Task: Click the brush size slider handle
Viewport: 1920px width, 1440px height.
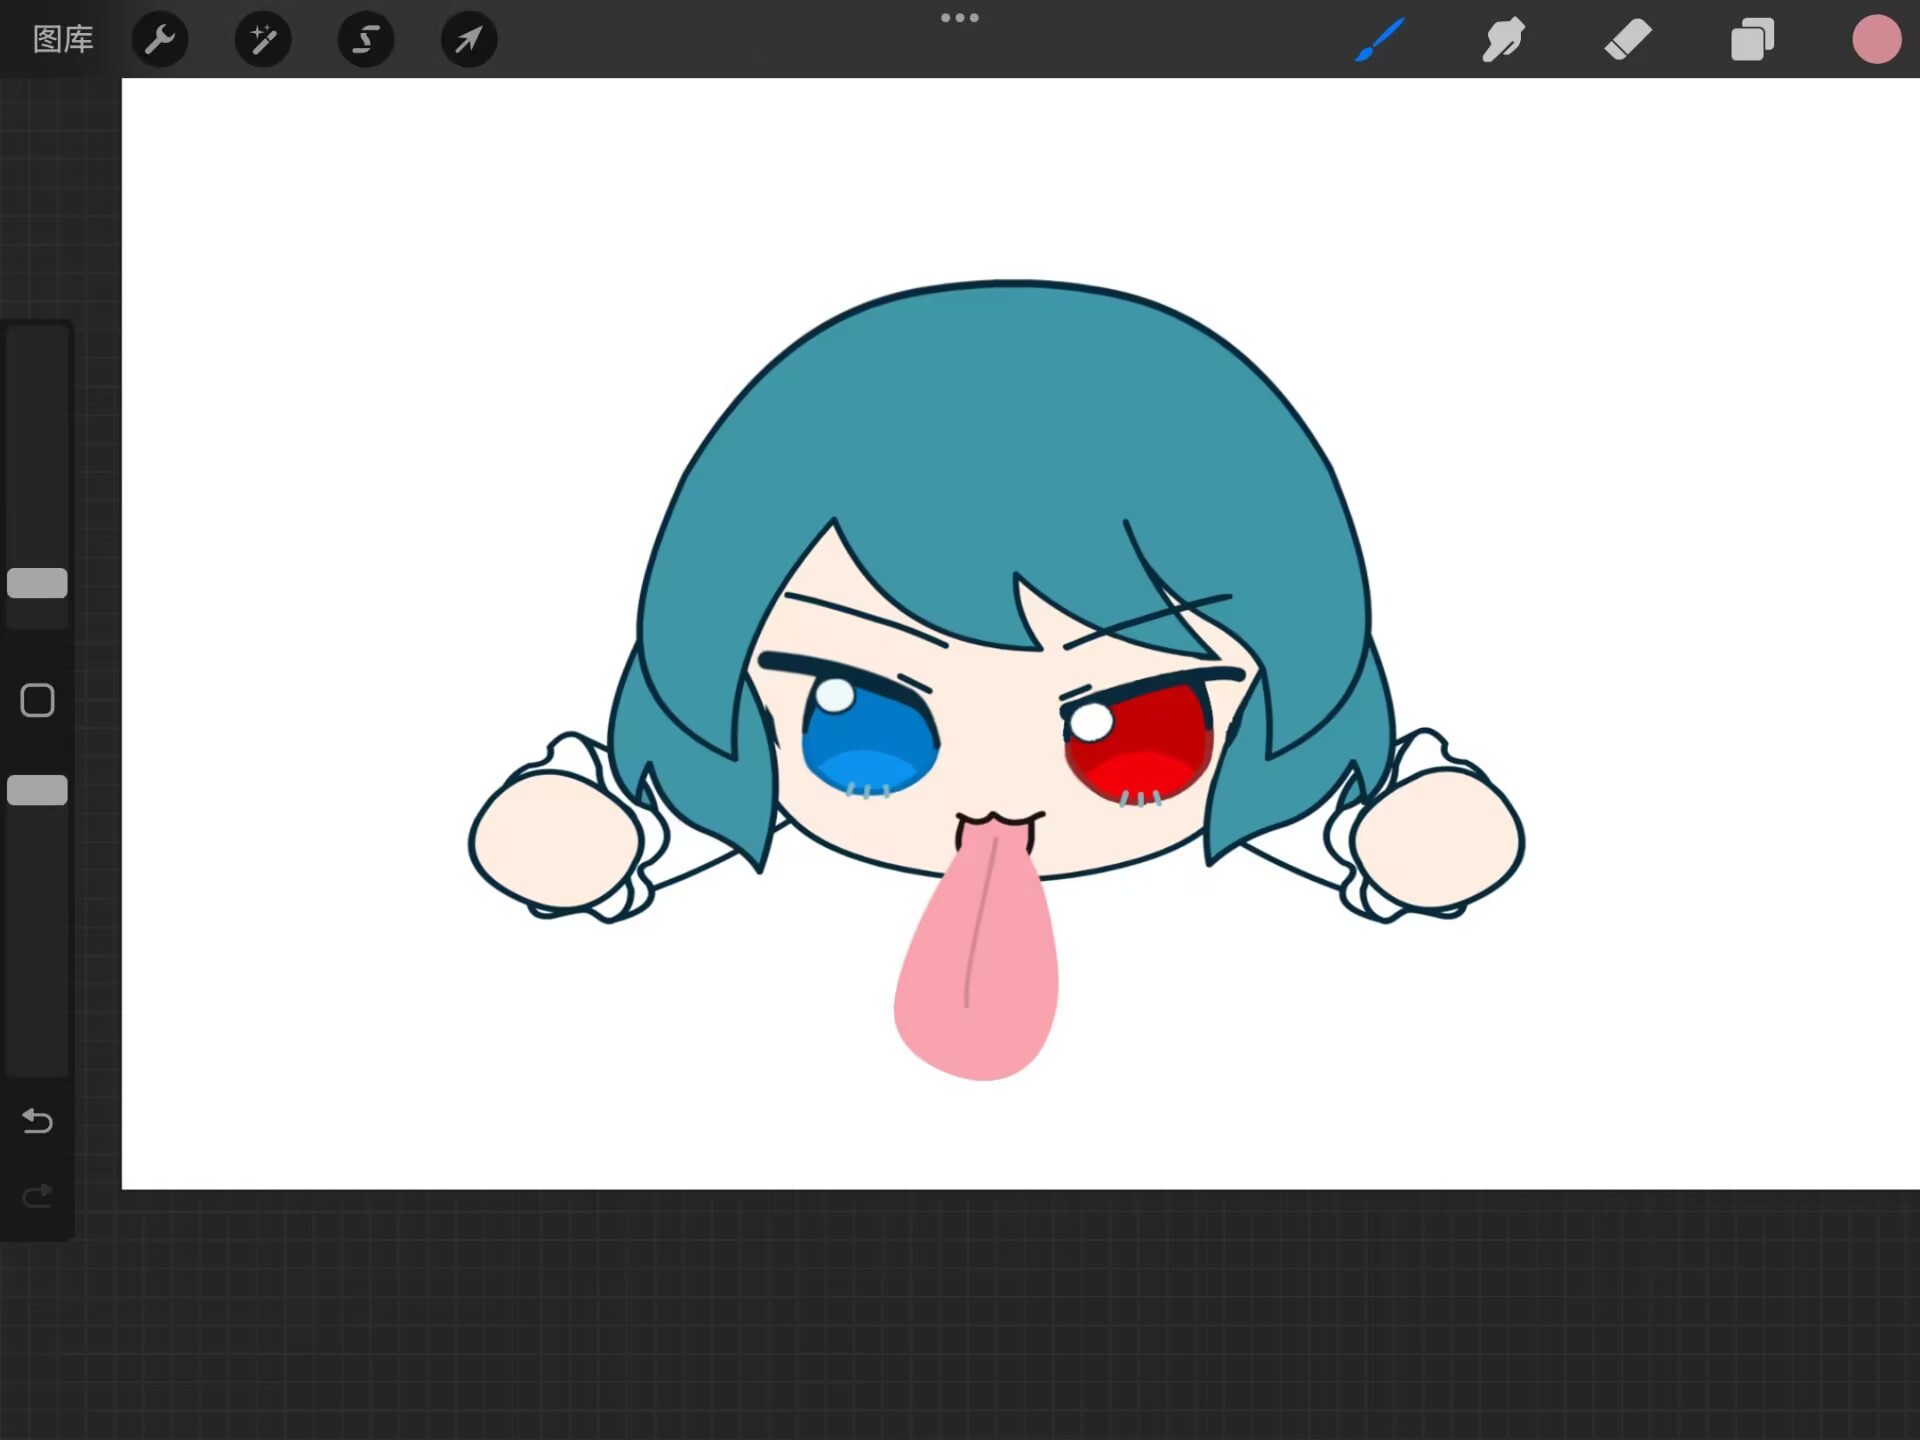Action: click(37, 583)
